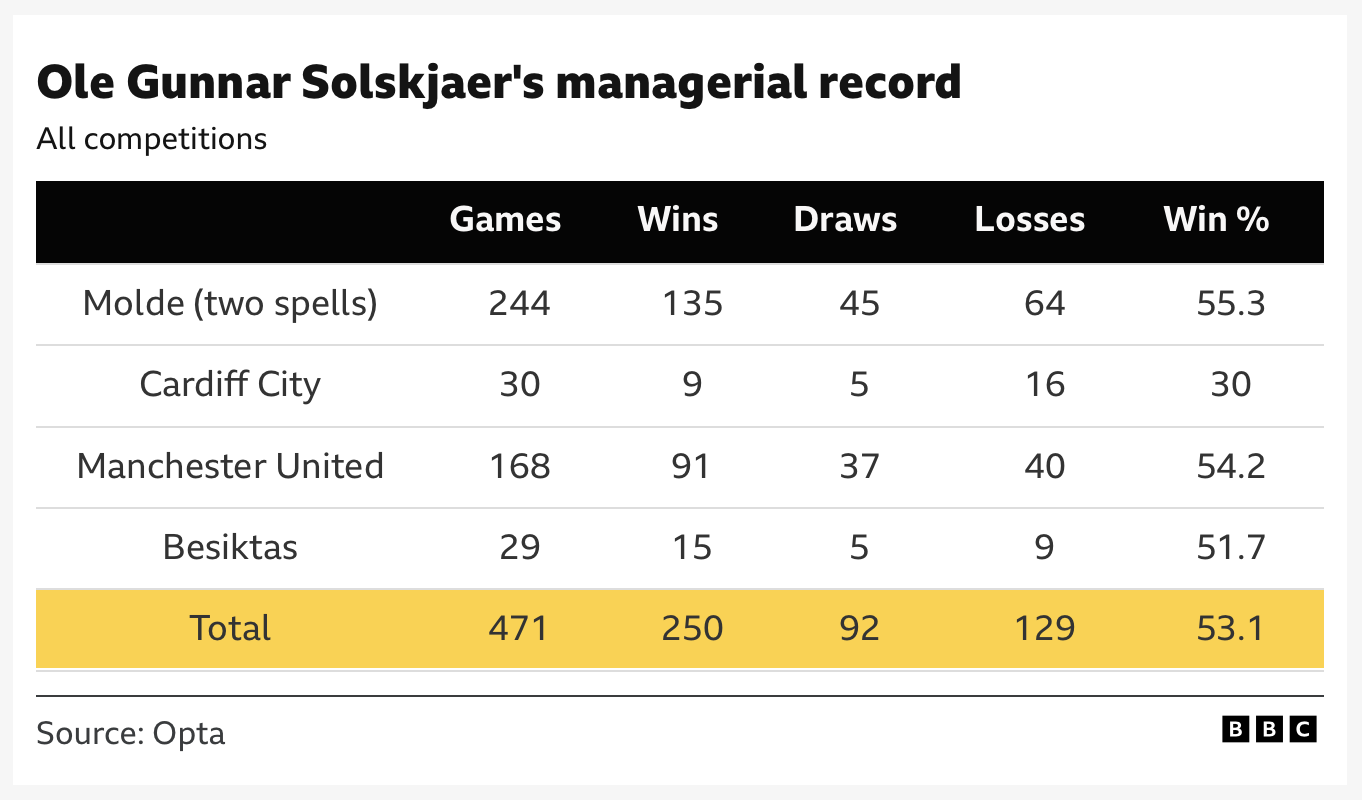Select the Molde (two spells) row label
Viewport: 1362px width, 800px height.
click(x=230, y=302)
